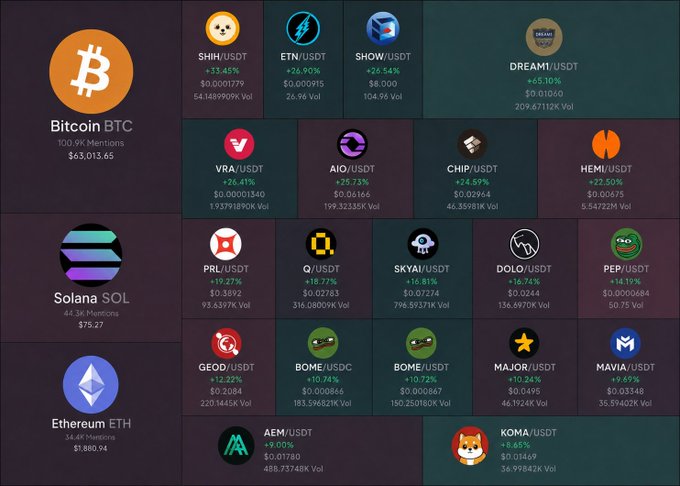Click the +9.00% change on AEM
This screenshot has width=680, height=486.
coord(279,445)
